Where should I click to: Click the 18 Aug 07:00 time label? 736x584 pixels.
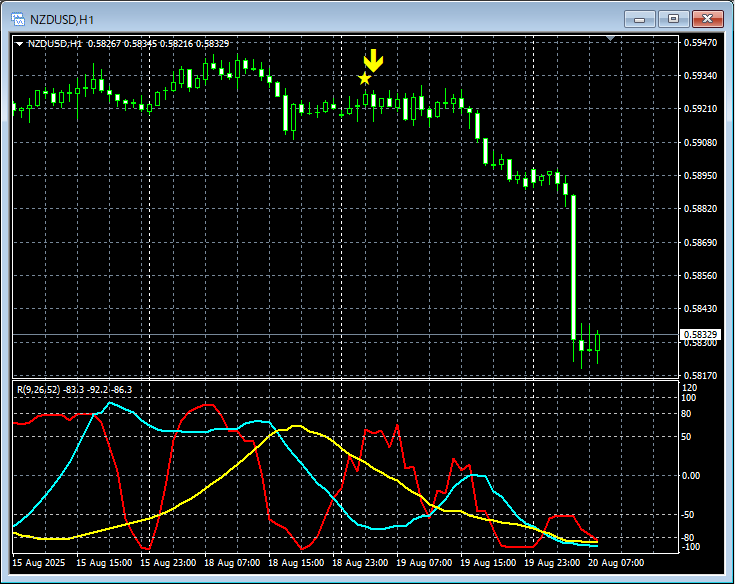click(232, 562)
